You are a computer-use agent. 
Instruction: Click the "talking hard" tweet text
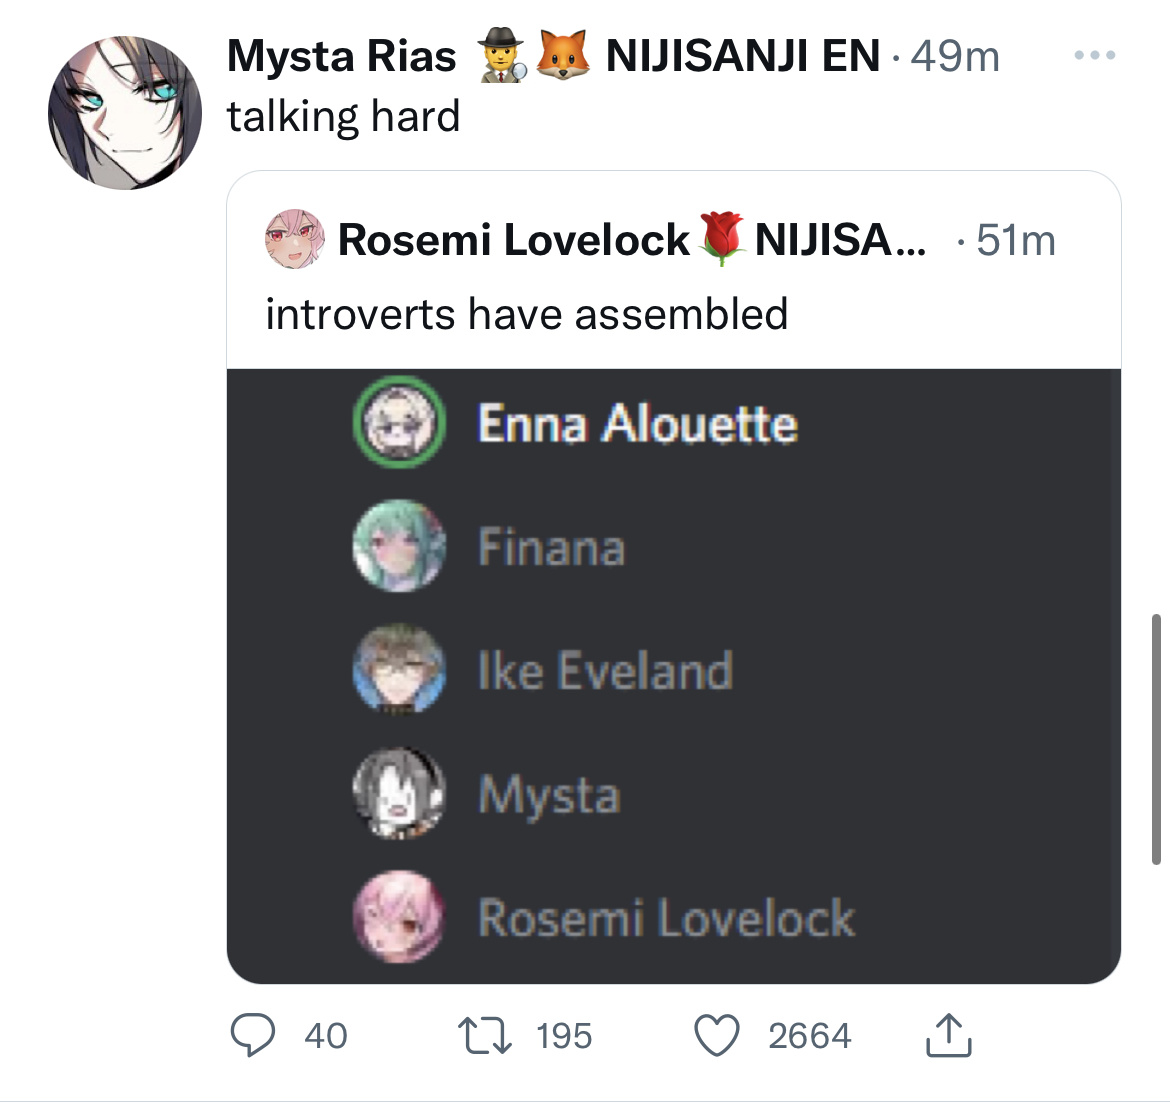click(x=343, y=117)
